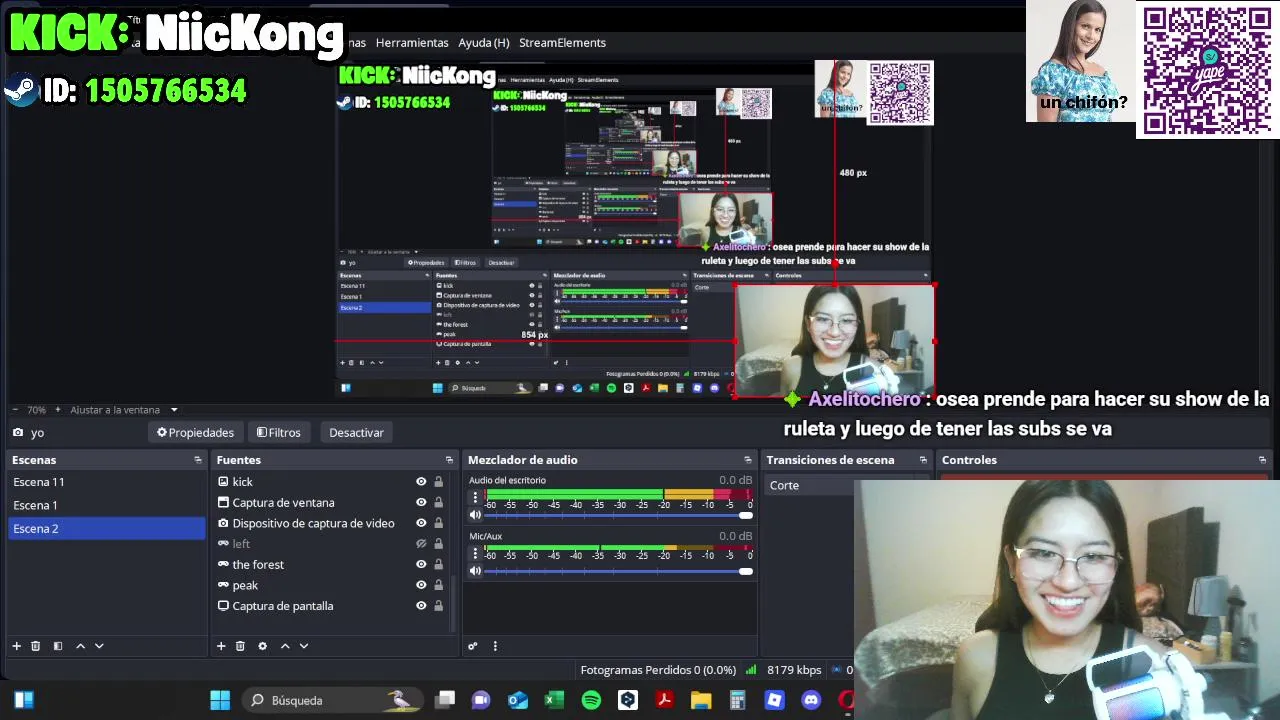Viewport: 1280px width, 720px height.
Task: Move the source up in the Fuentes toolbar
Action: point(285,646)
